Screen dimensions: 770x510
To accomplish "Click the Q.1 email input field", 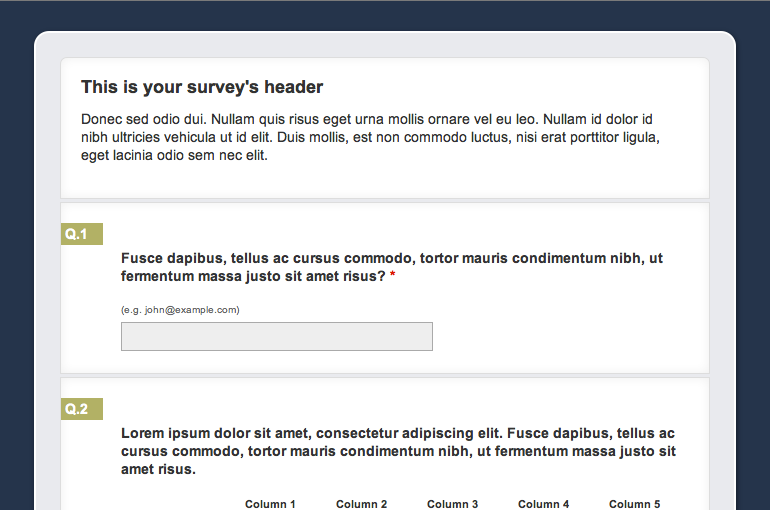I will point(276,337).
